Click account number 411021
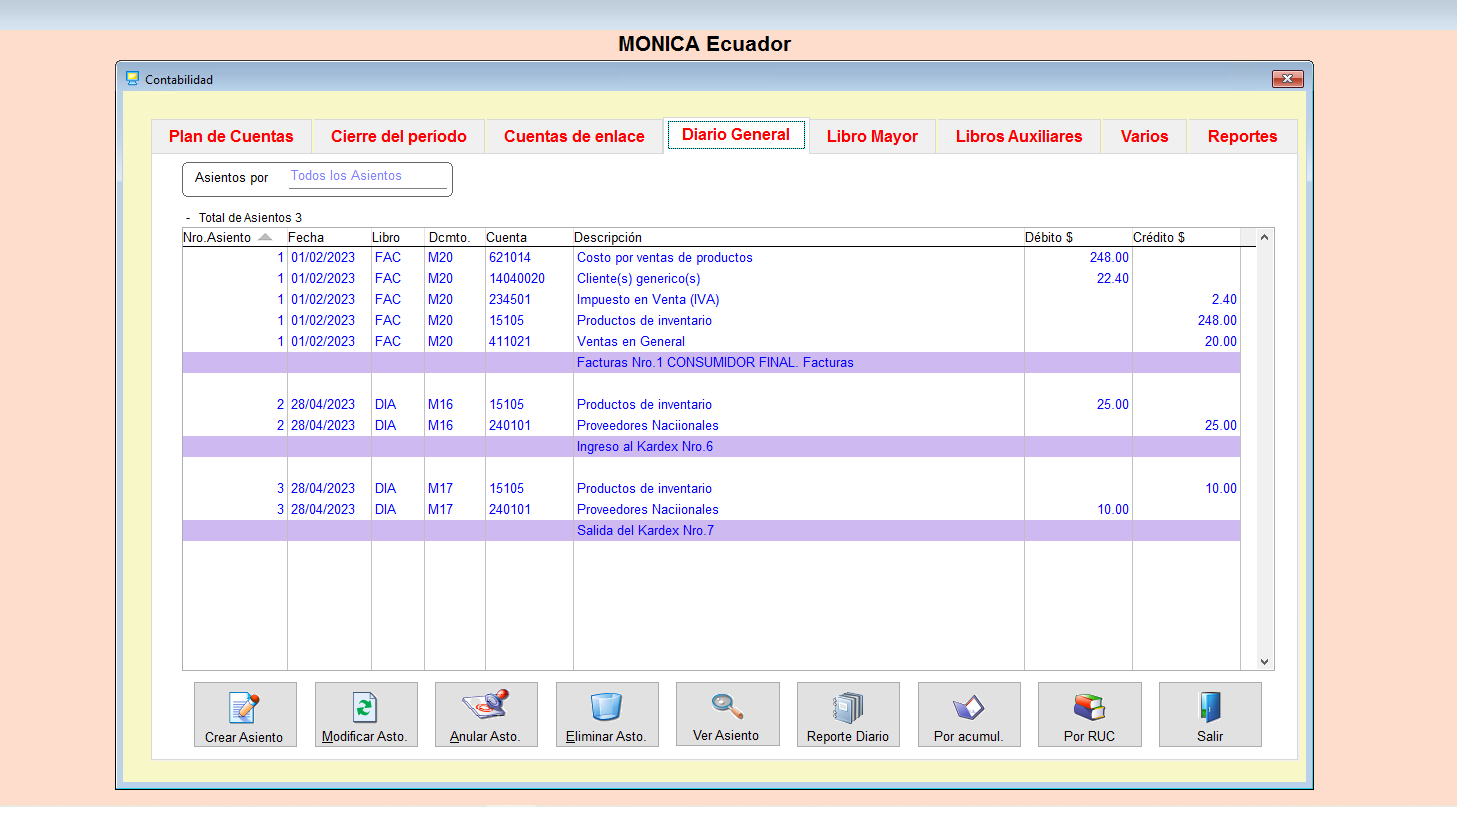This screenshot has width=1460, height=813. point(510,342)
